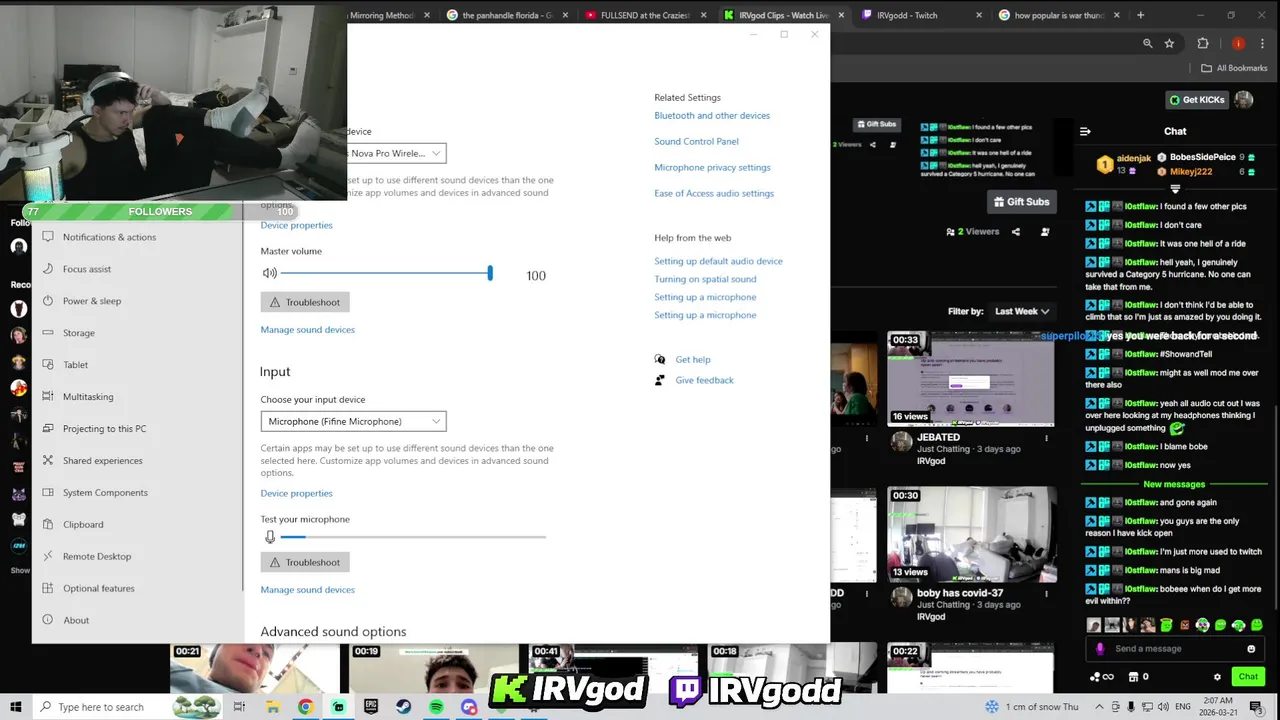Open Epic Games Launcher from taskbar

tap(371, 707)
